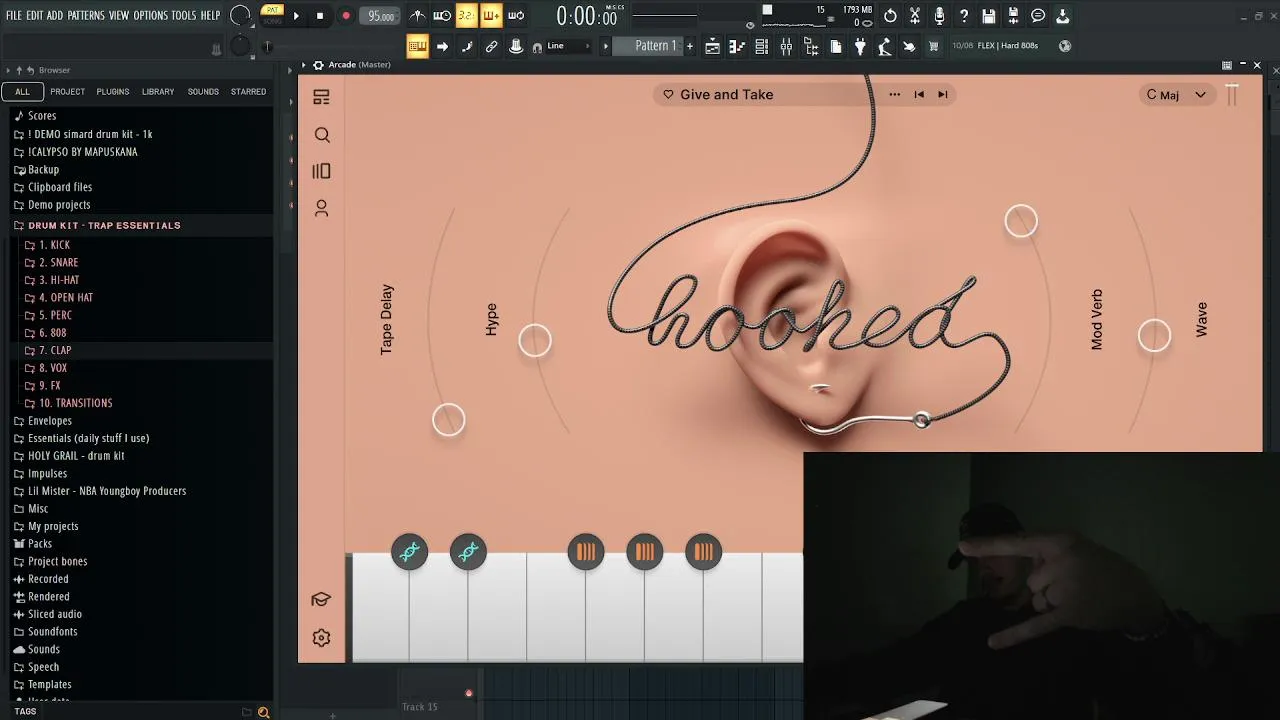
Task: Open the chat bubble icon in toolbar
Action: (x=1038, y=16)
